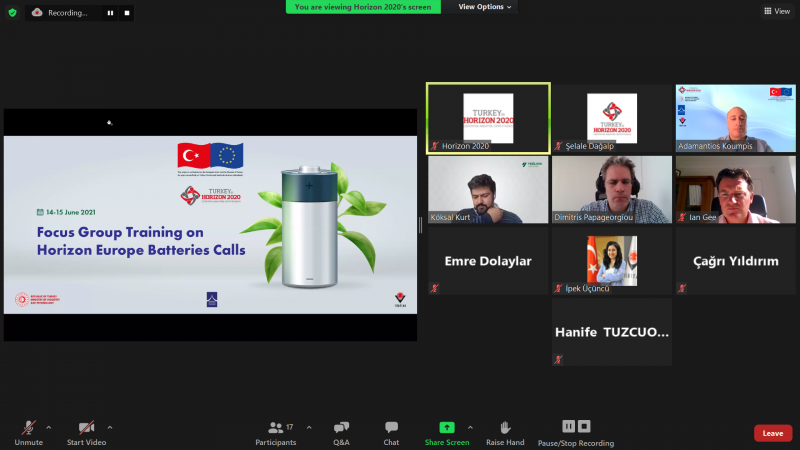Pause recording in the bottom toolbar

point(568,426)
